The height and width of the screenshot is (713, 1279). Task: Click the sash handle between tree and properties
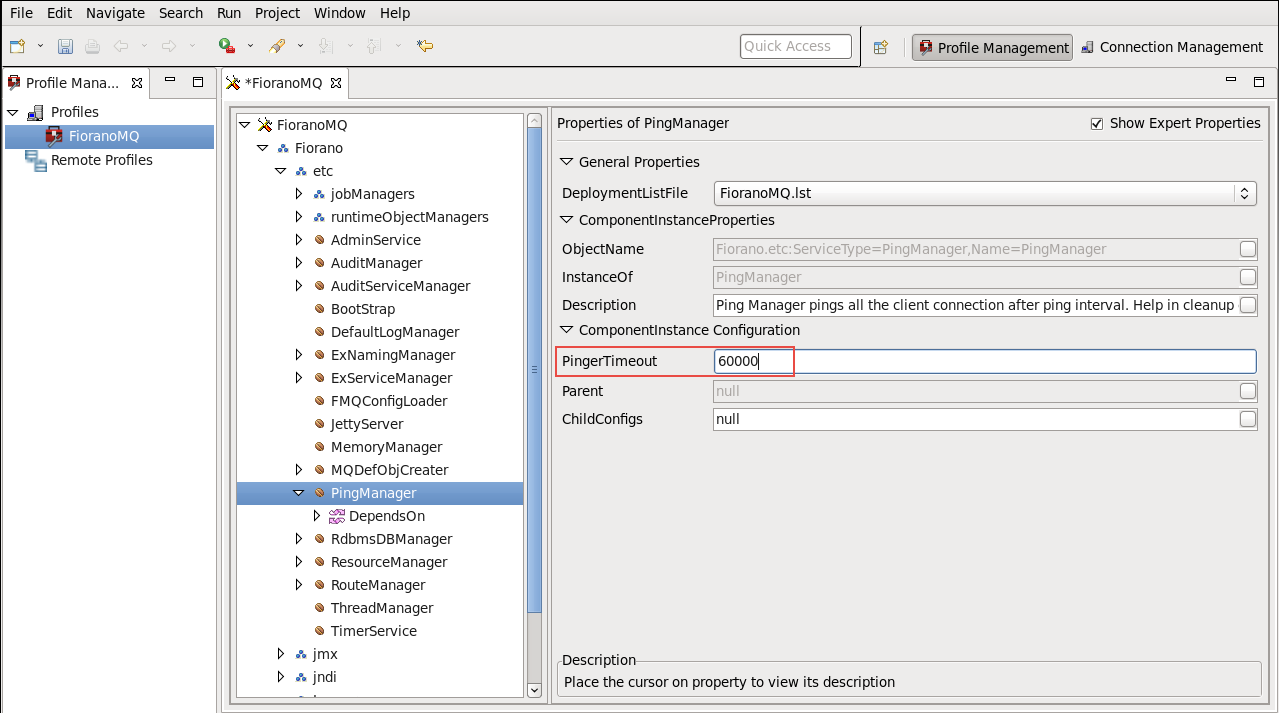coord(547,405)
